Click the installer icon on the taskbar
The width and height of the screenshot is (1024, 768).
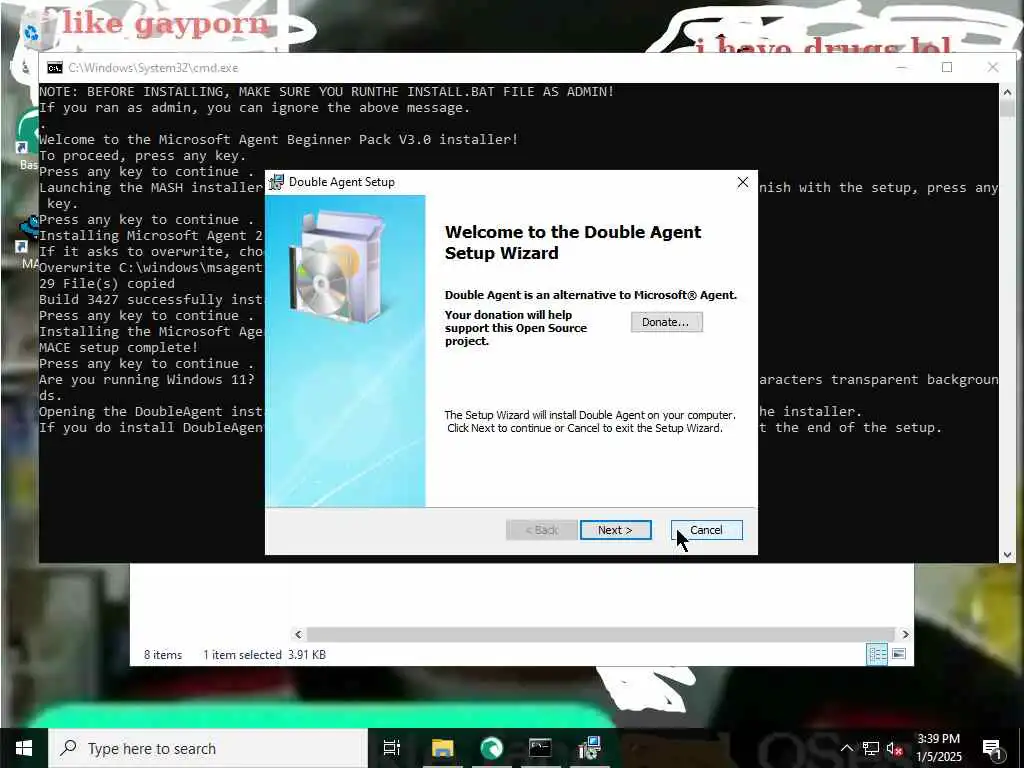589,748
